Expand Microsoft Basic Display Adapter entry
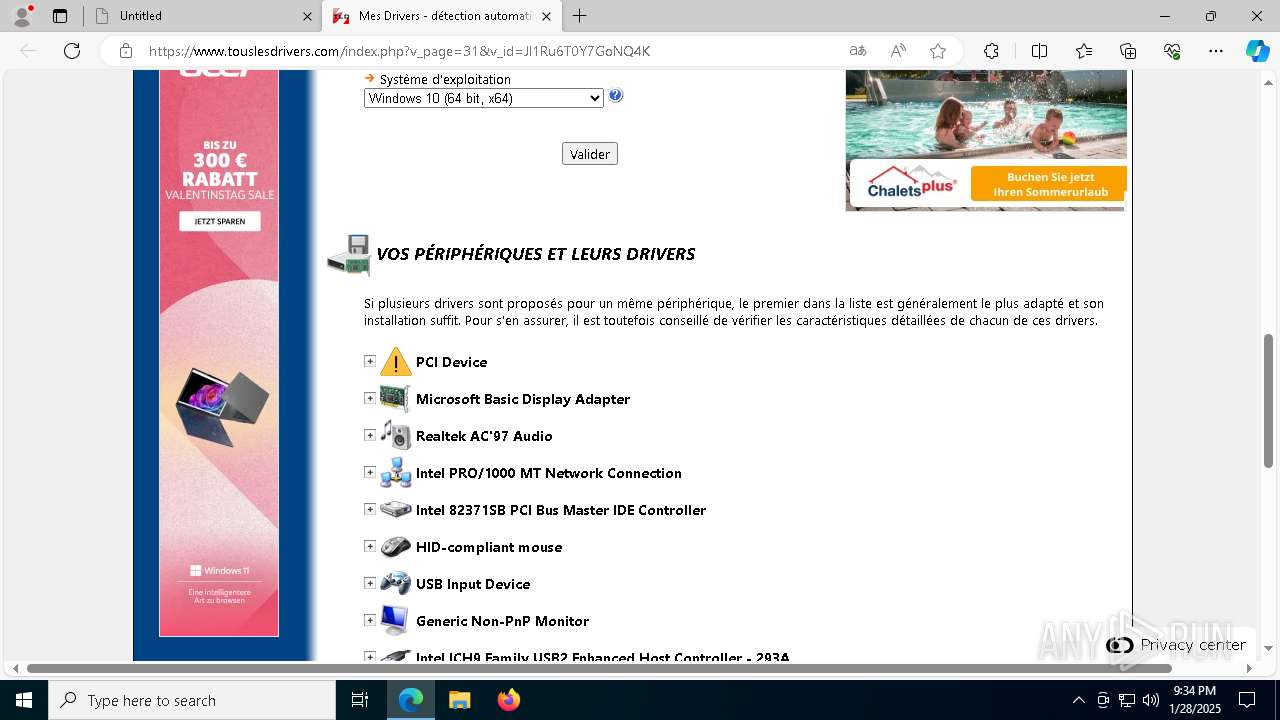 [370, 398]
